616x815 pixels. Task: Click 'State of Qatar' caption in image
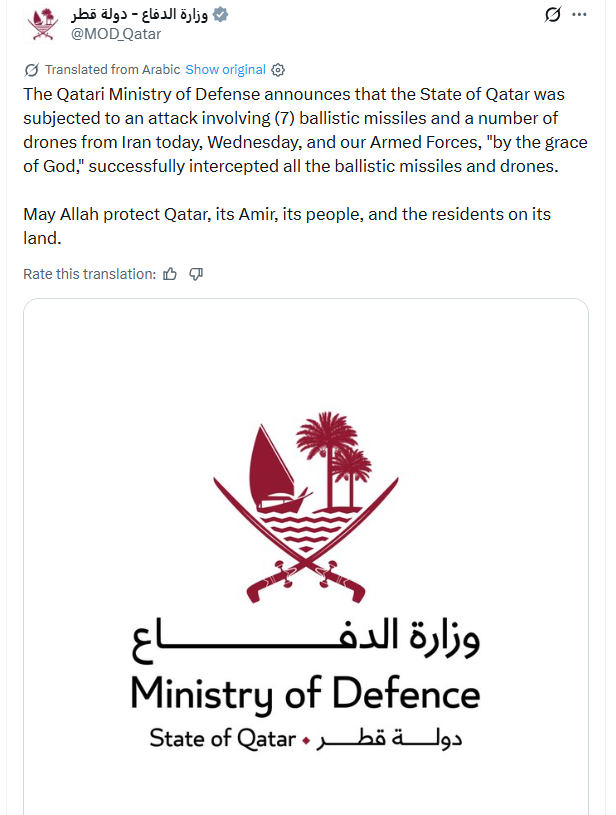point(222,739)
